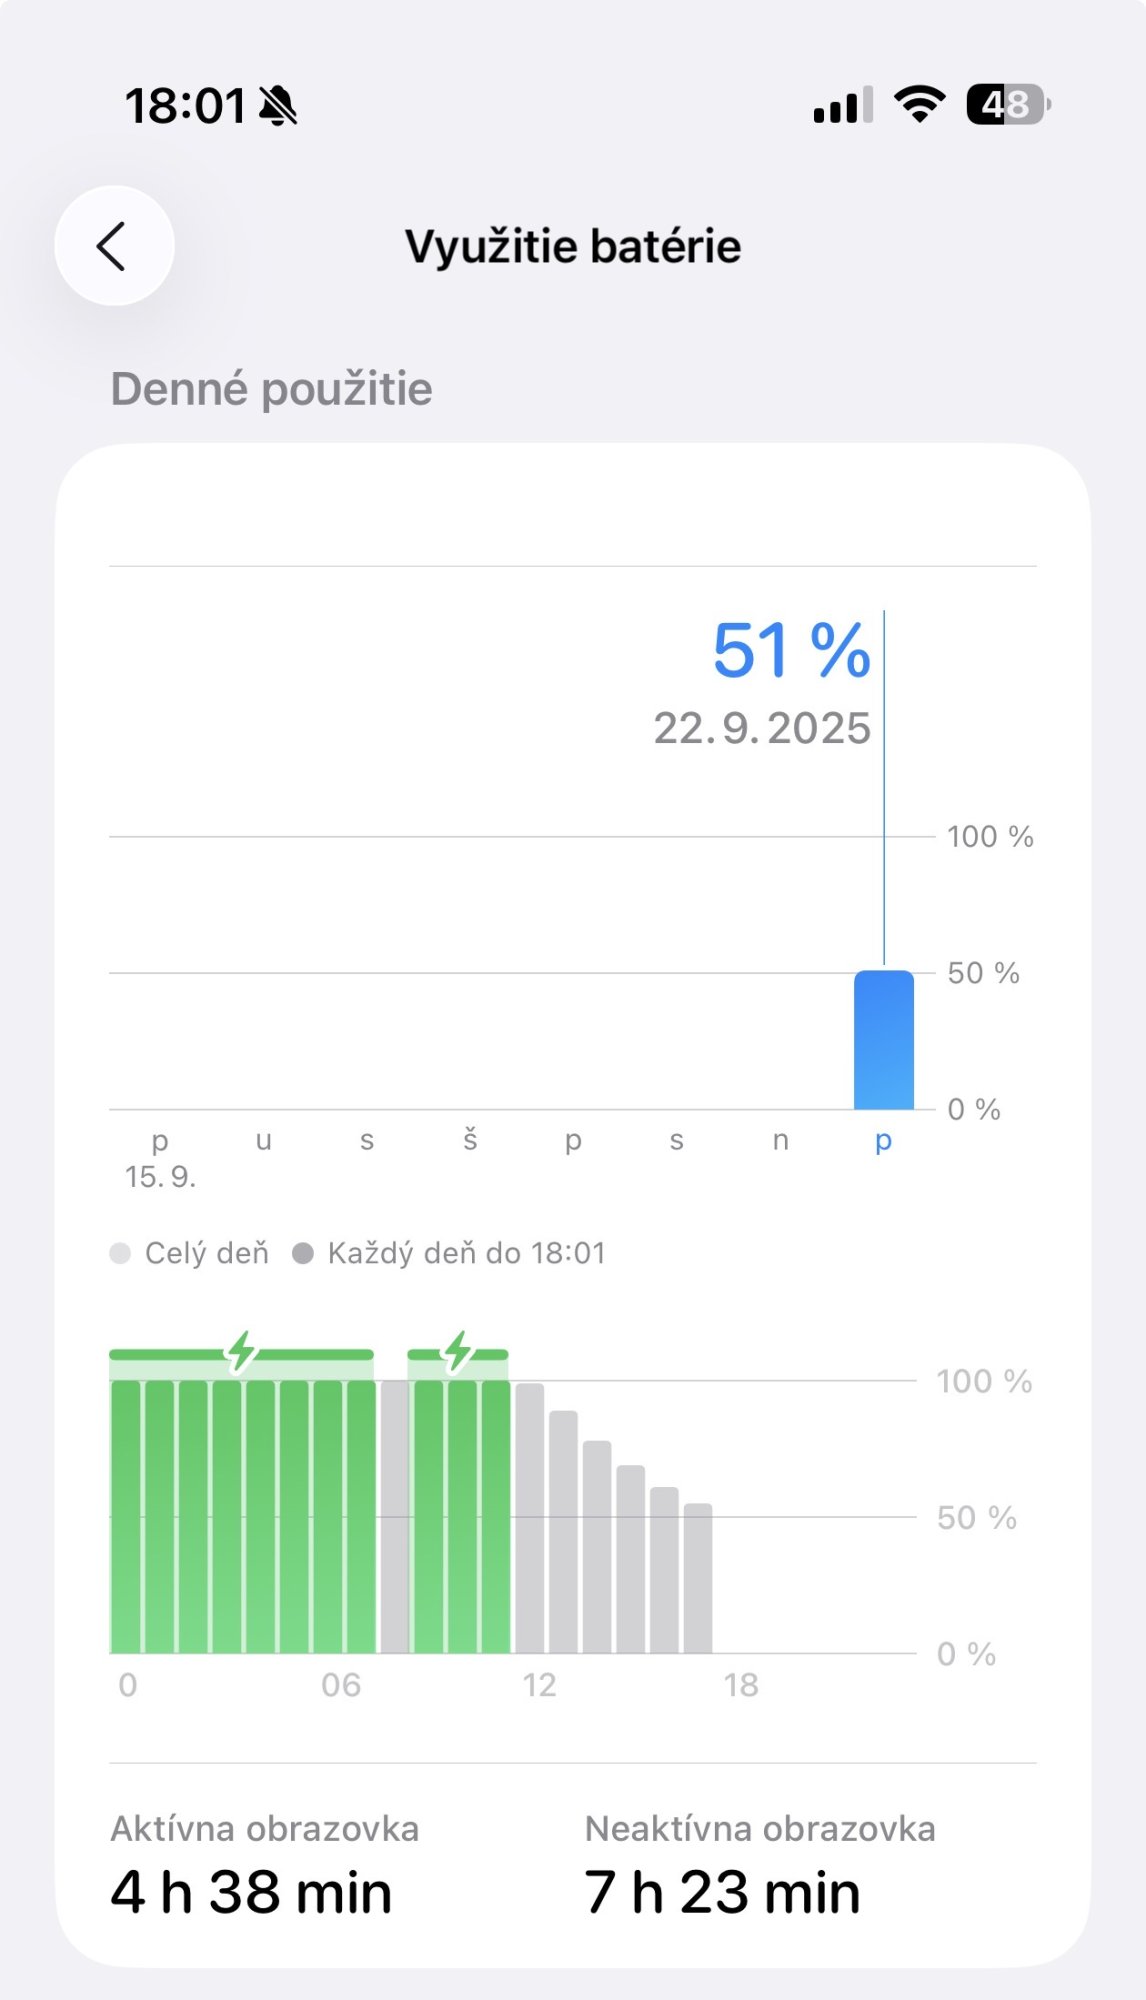Tap the battery level indicator icon
Image resolution: width=1146 pixels, height=2000 pixels.
point(1007,104)
